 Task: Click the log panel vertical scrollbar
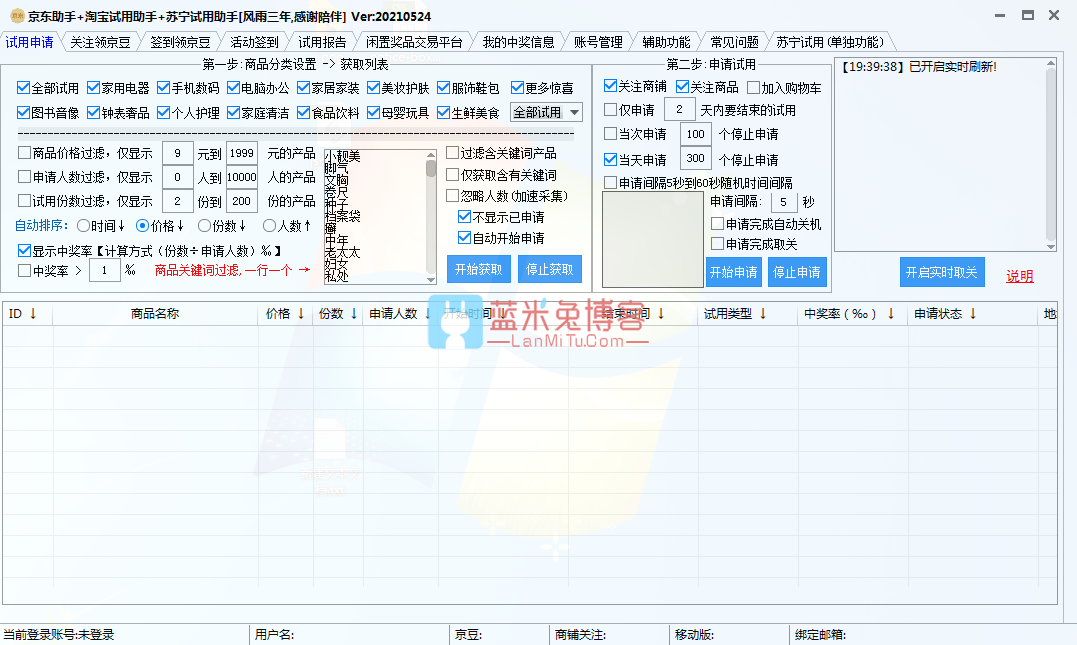(x=1050, y=155)
